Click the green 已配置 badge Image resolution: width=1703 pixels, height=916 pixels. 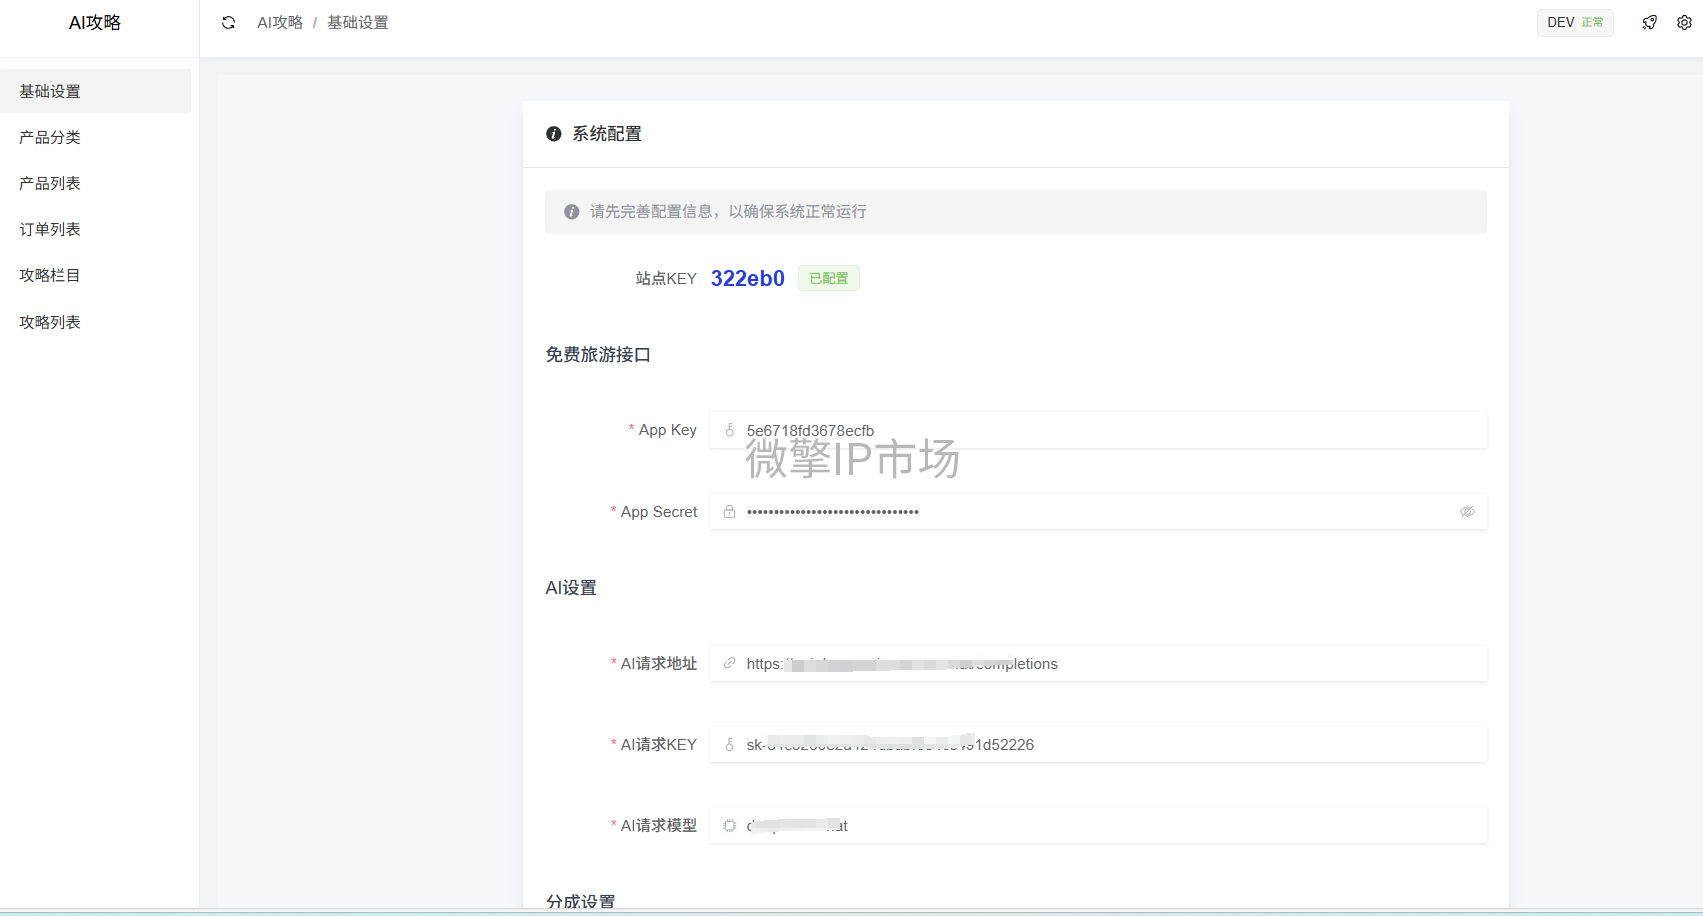coord(828,278)
